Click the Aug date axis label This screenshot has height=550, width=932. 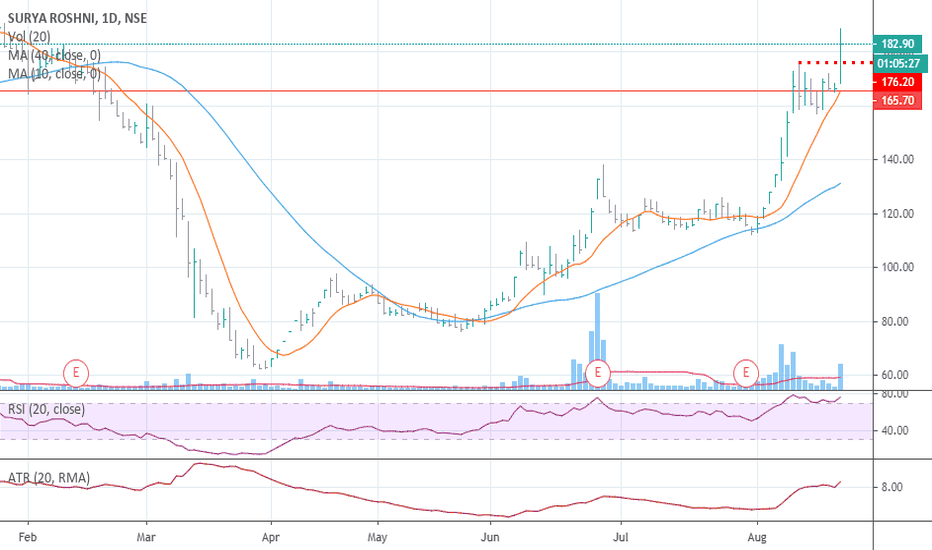[757, 538]
